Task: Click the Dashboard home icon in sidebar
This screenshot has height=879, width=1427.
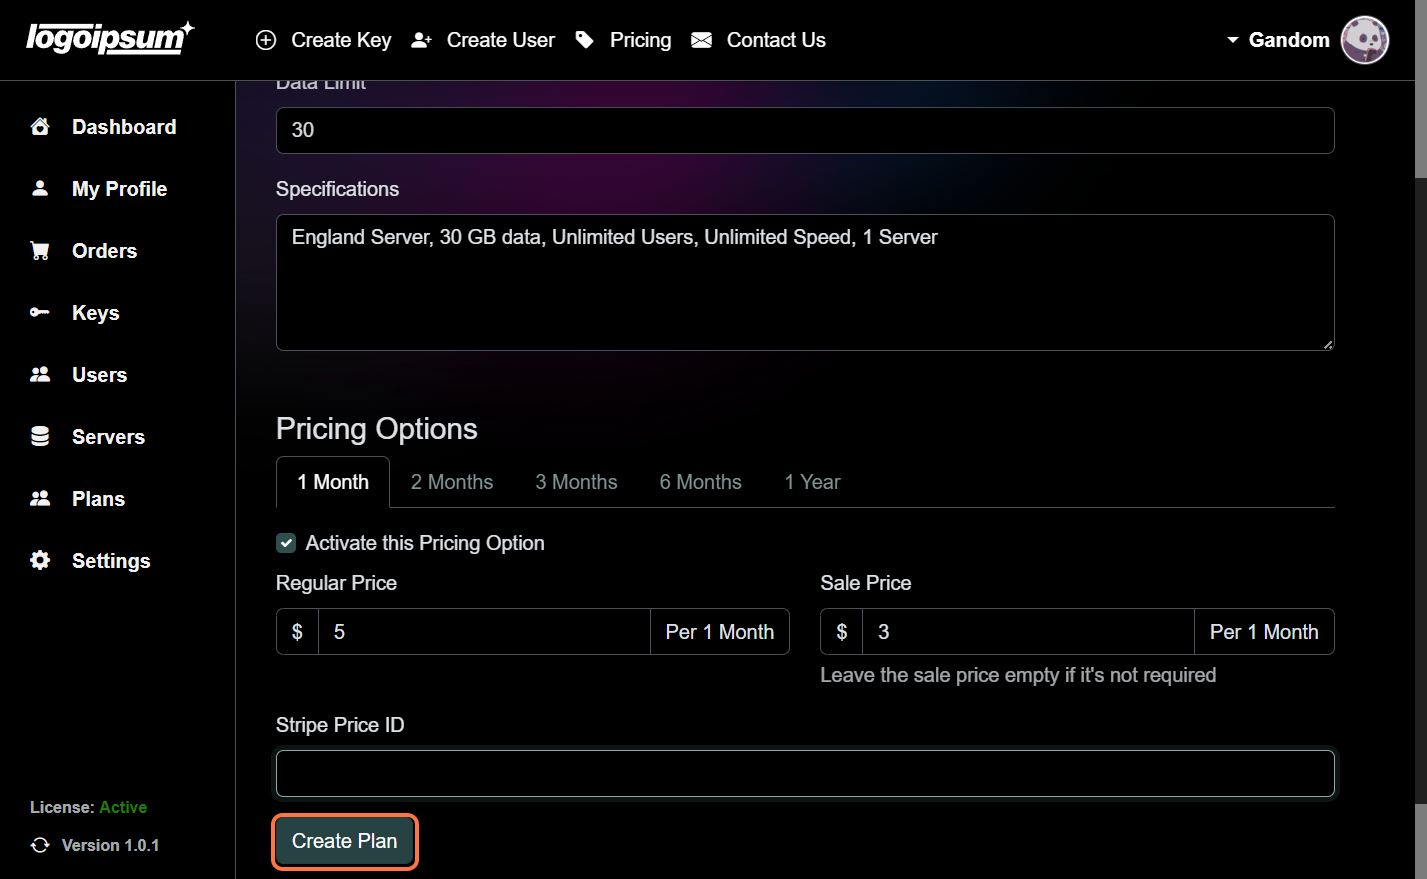Action: [40, 127]
